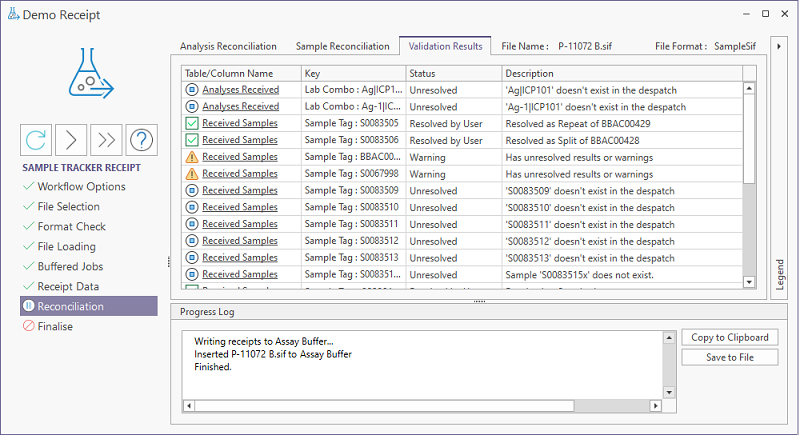Click the refresh circular arrow button
The width and height of the screenshot is (799, 435).
pos(37,140)
